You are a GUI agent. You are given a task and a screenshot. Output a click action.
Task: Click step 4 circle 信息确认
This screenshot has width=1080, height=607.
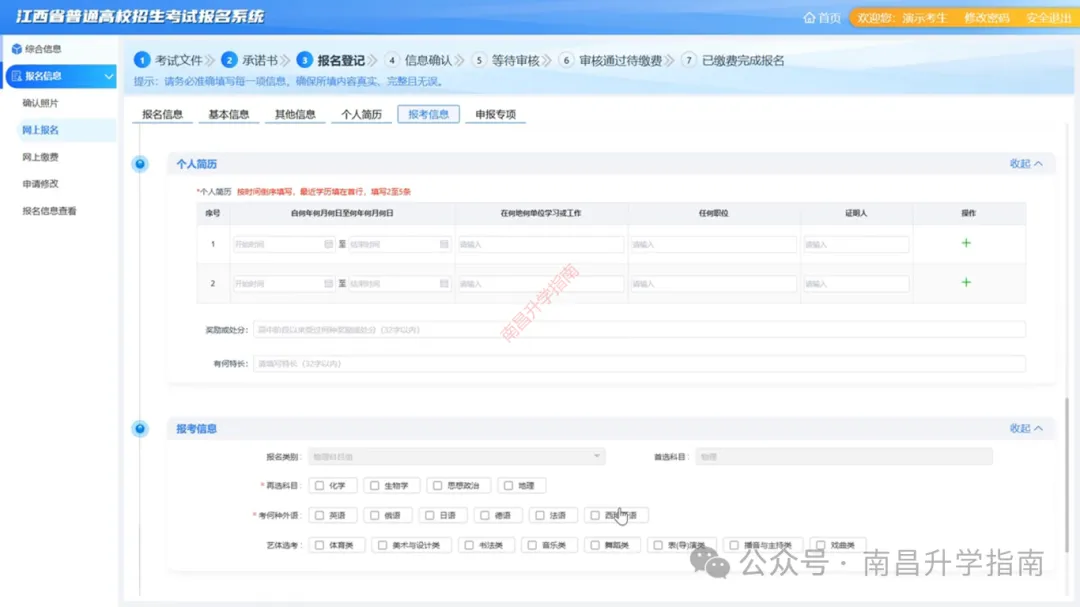click(392, 60)
